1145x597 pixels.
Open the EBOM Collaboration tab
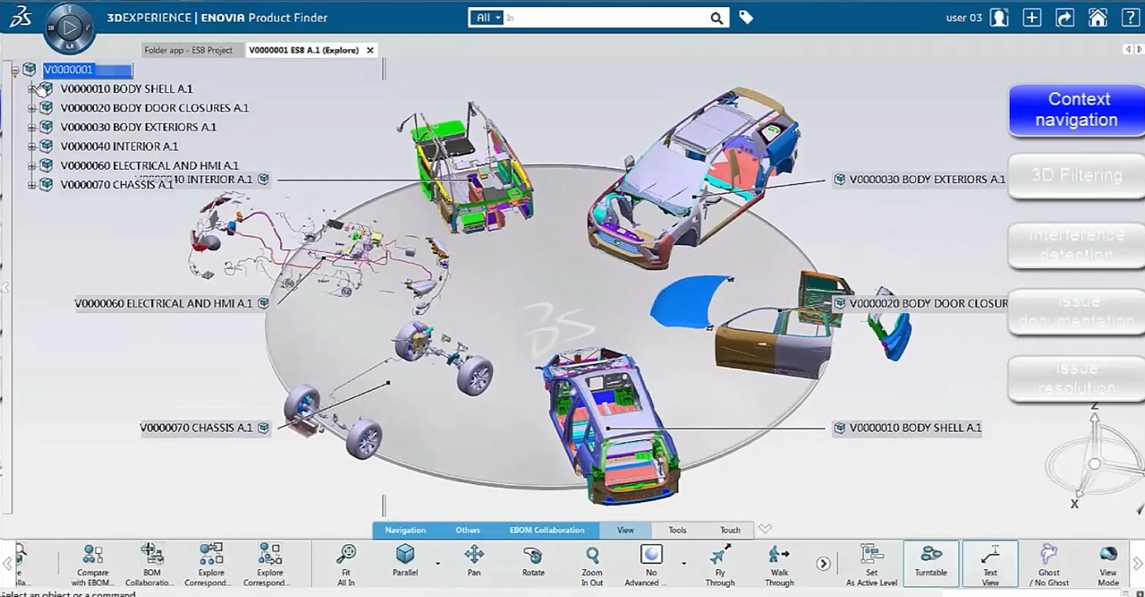click(x=547, y=531)
